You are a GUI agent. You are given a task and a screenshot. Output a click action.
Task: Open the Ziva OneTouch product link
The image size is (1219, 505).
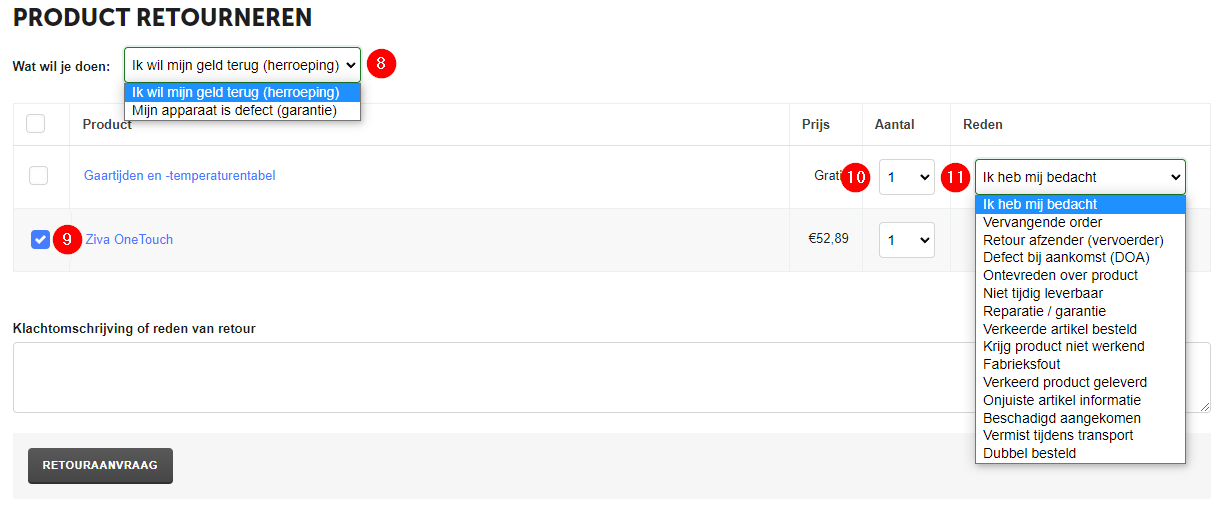[x=129, y=240]
